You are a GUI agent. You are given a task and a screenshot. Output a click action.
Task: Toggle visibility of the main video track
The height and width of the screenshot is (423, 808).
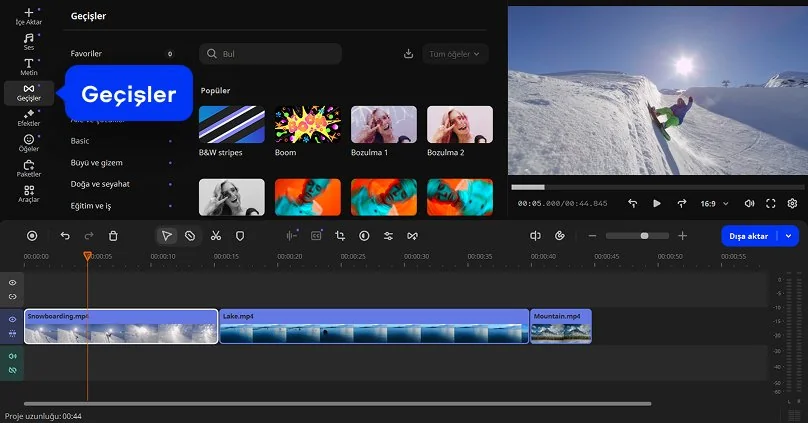coord(13,319)
